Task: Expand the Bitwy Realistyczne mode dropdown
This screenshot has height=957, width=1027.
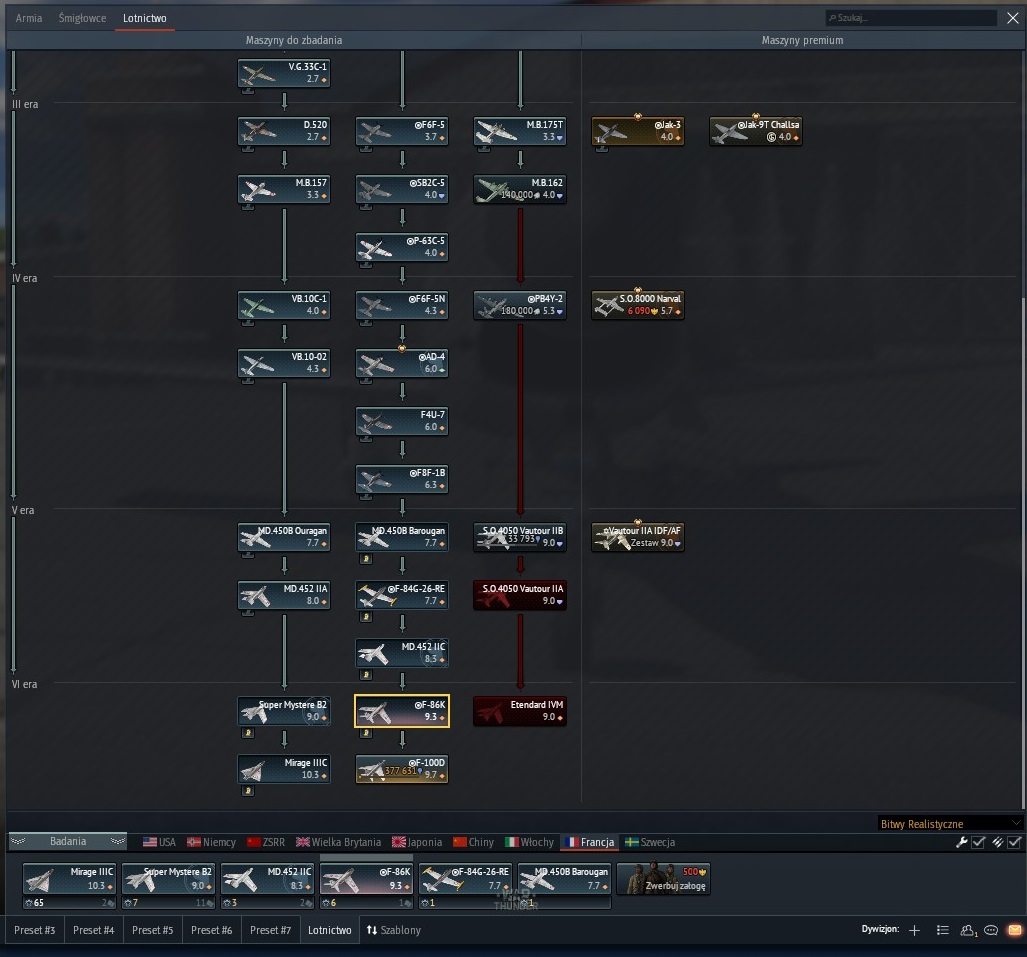Action: [x=950, y=823]
